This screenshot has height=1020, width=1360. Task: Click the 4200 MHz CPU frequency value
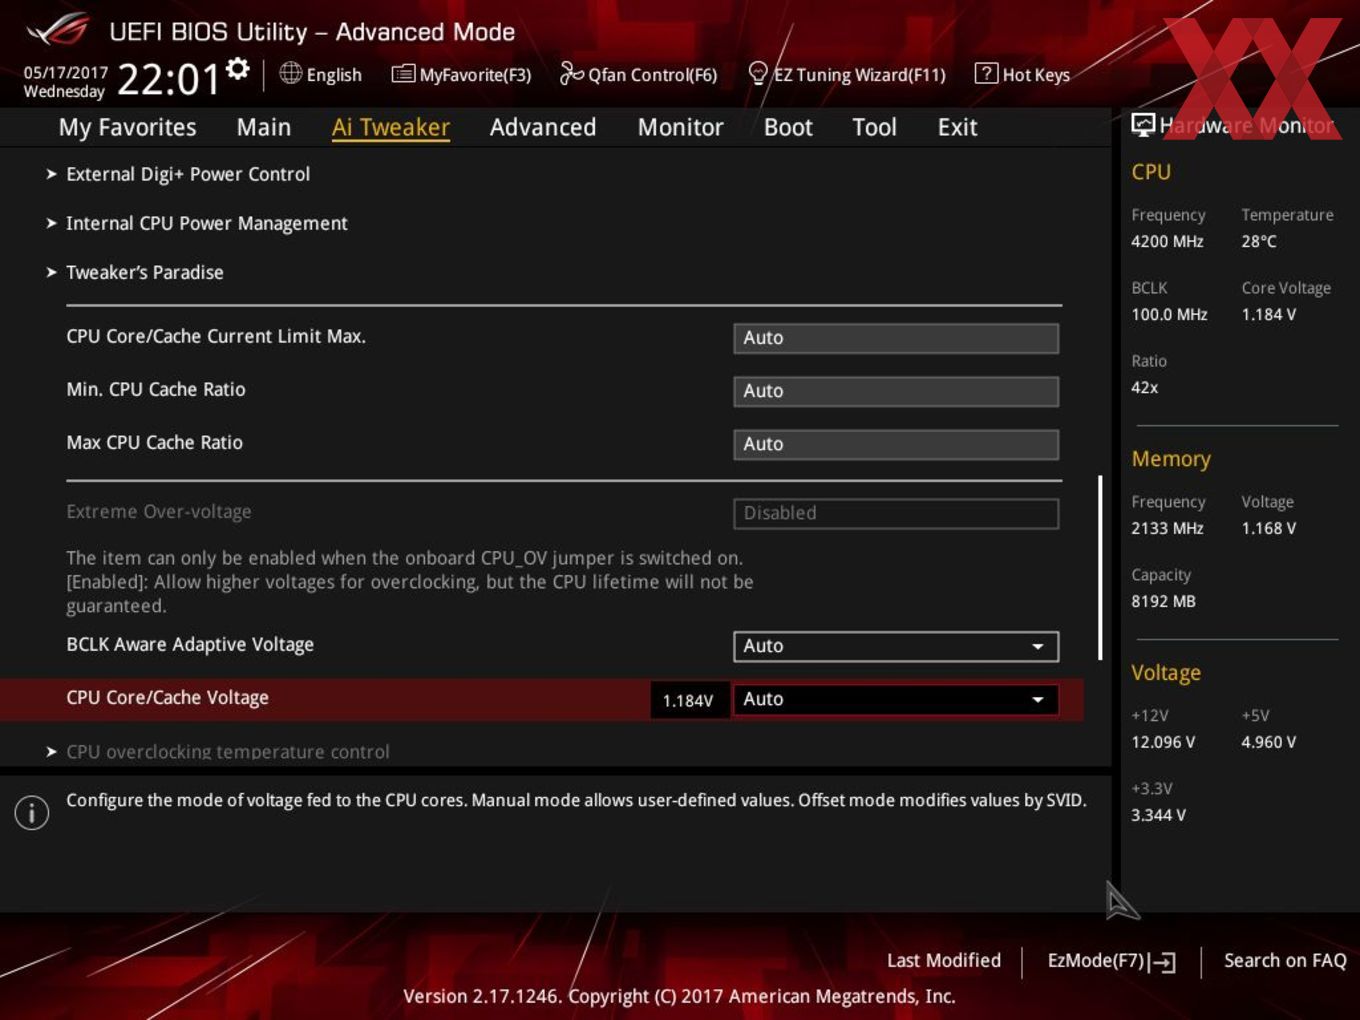point(1167,241)
